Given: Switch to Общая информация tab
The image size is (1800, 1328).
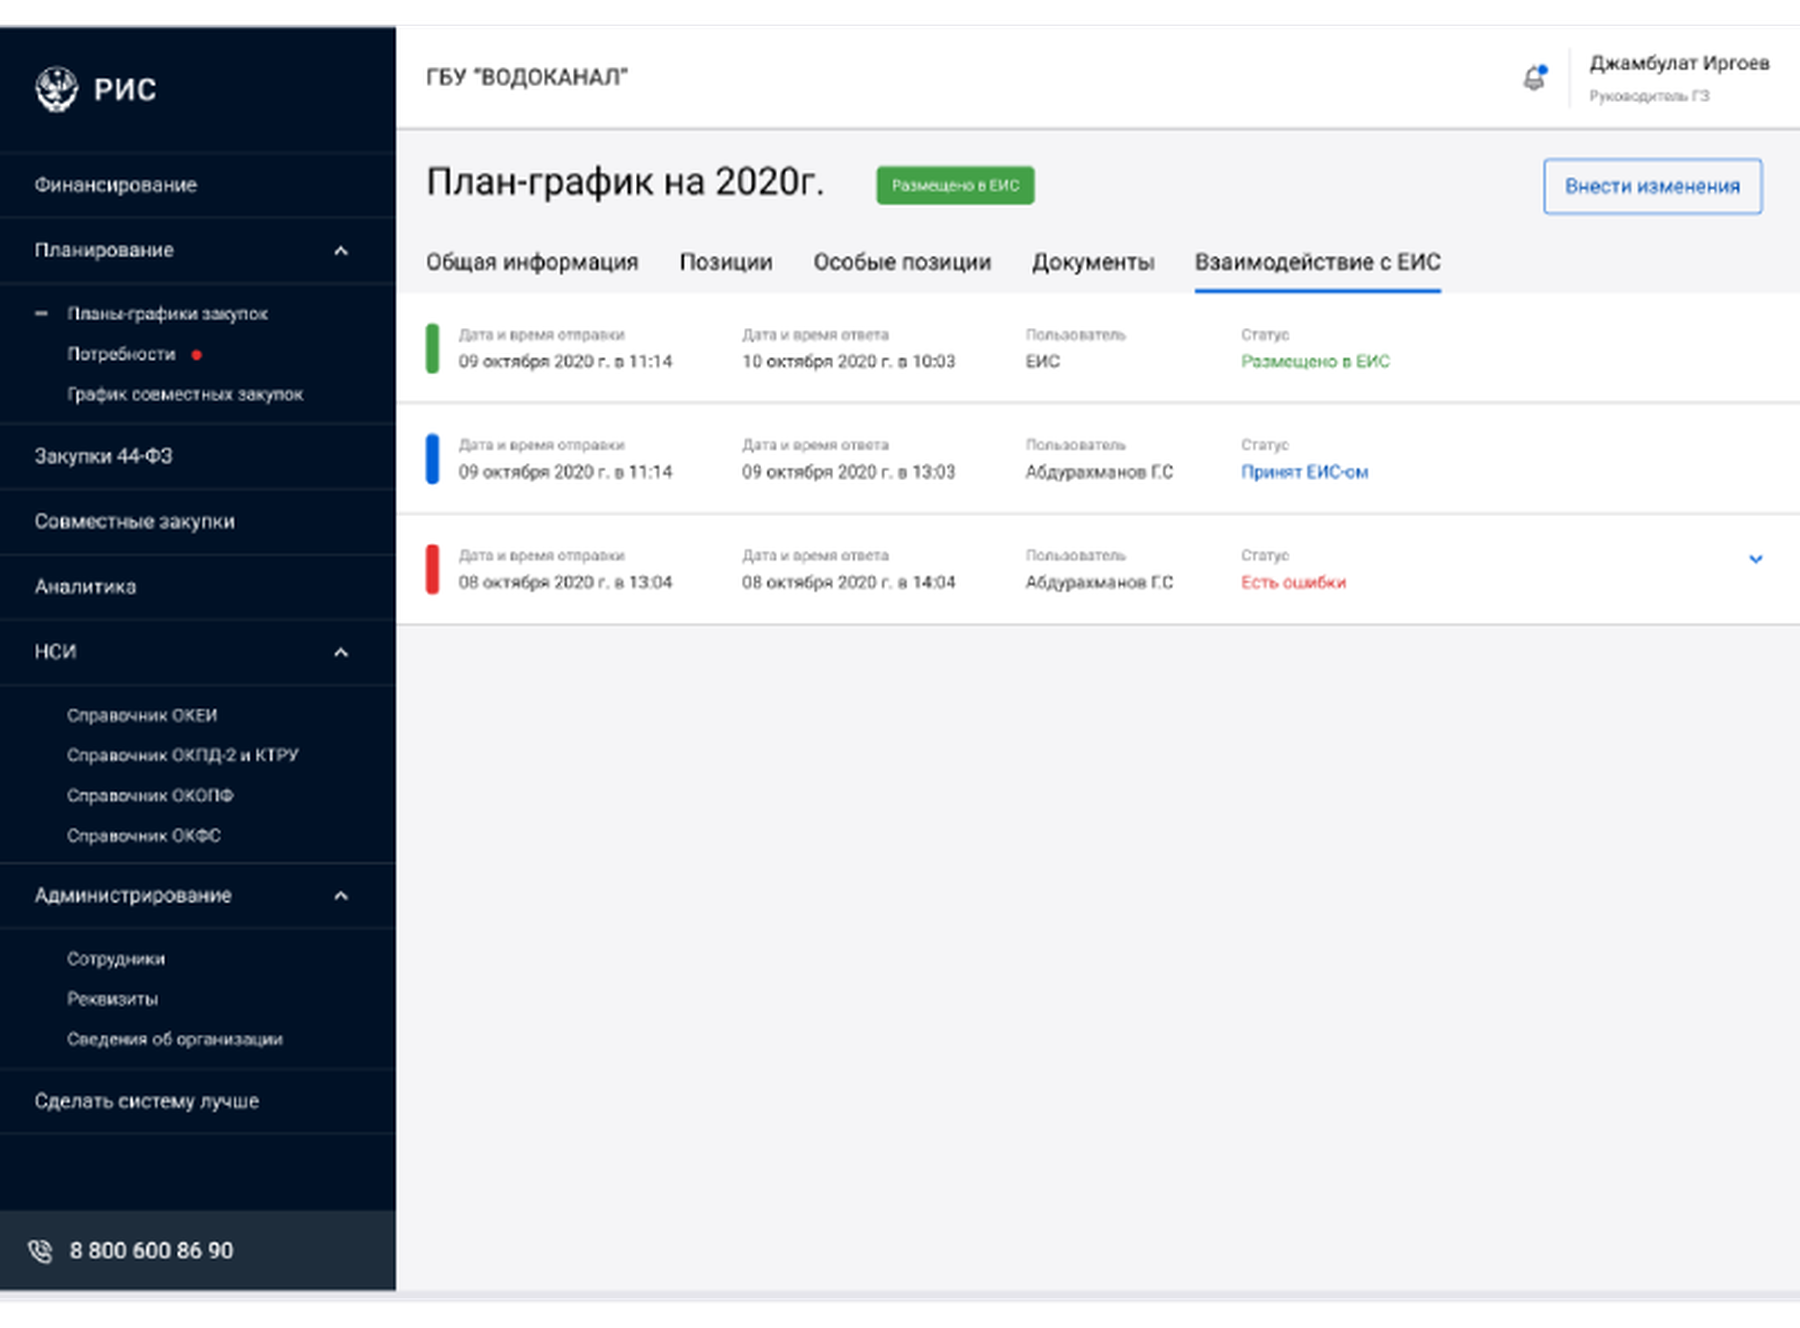Looking at the screenshot, I should 532,262.
